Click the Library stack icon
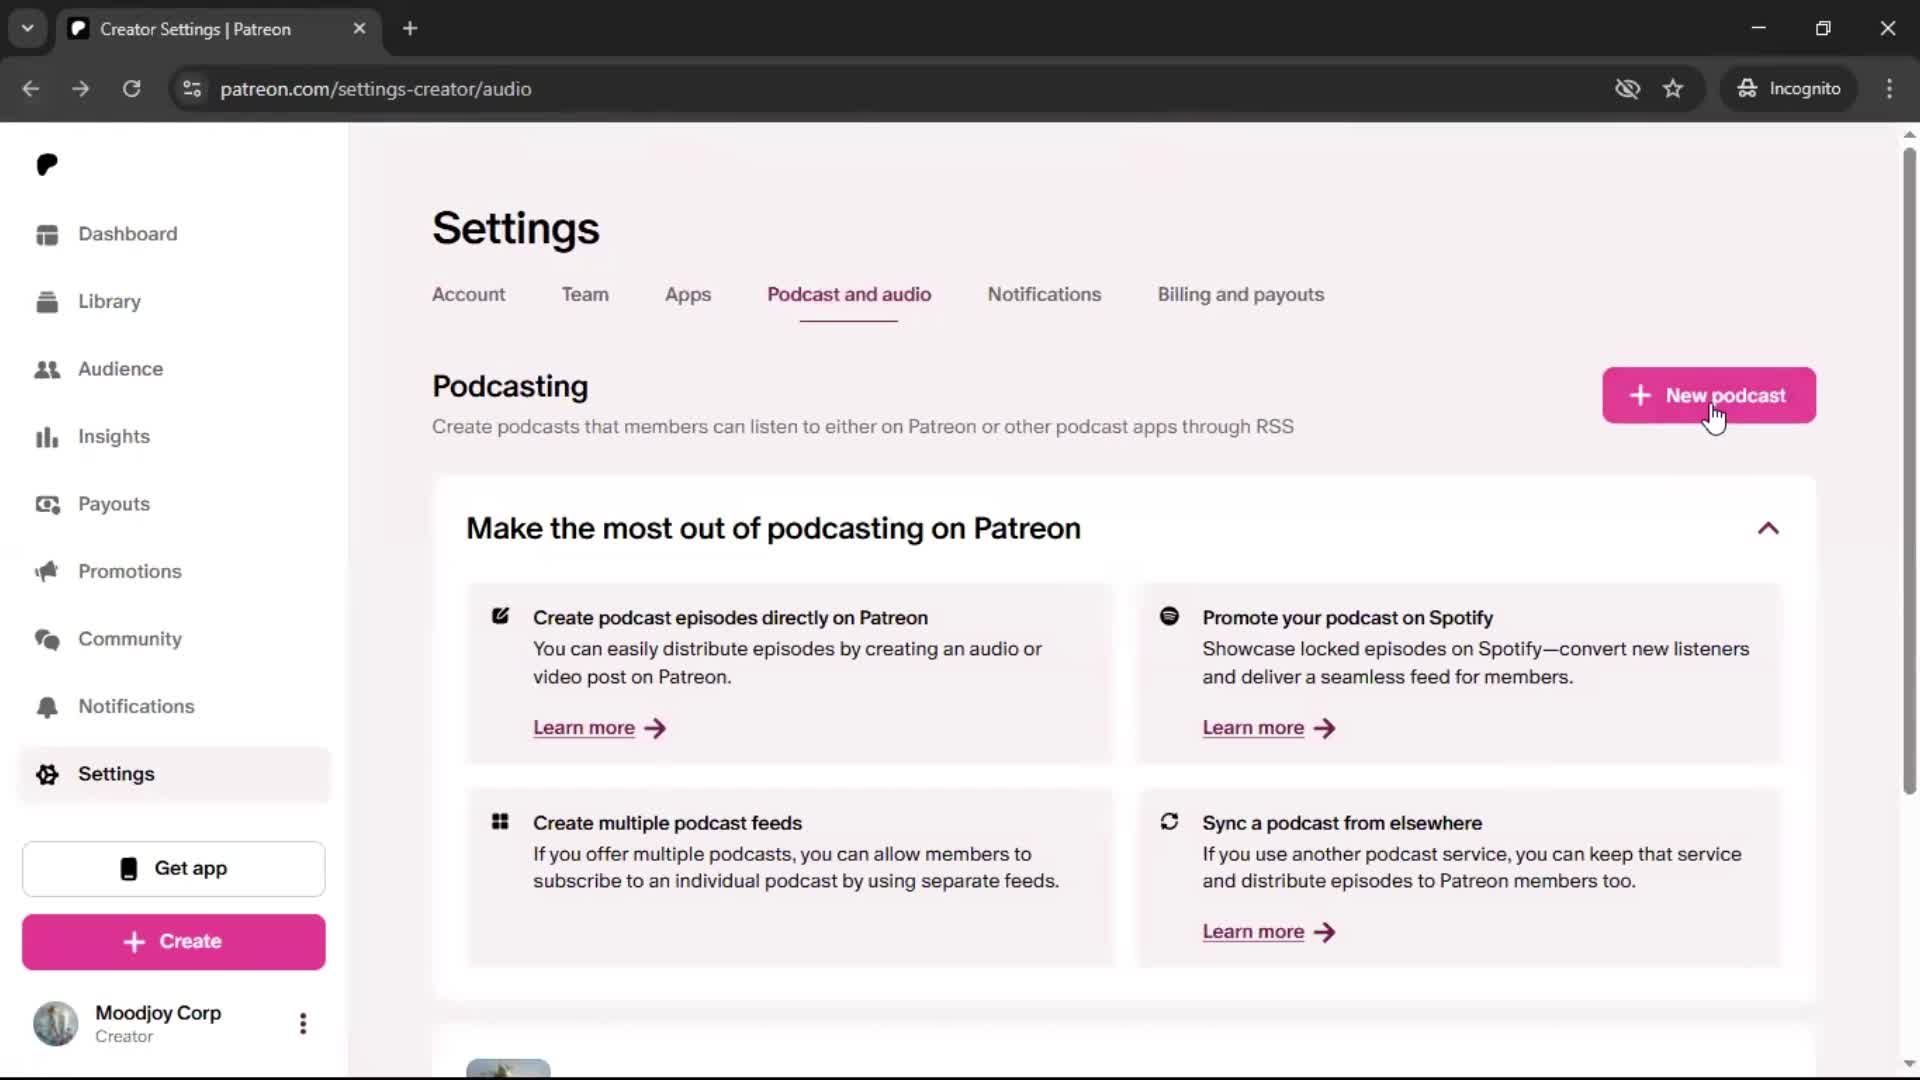This screenshot has width=1920, height=1080. pos(47,302)
